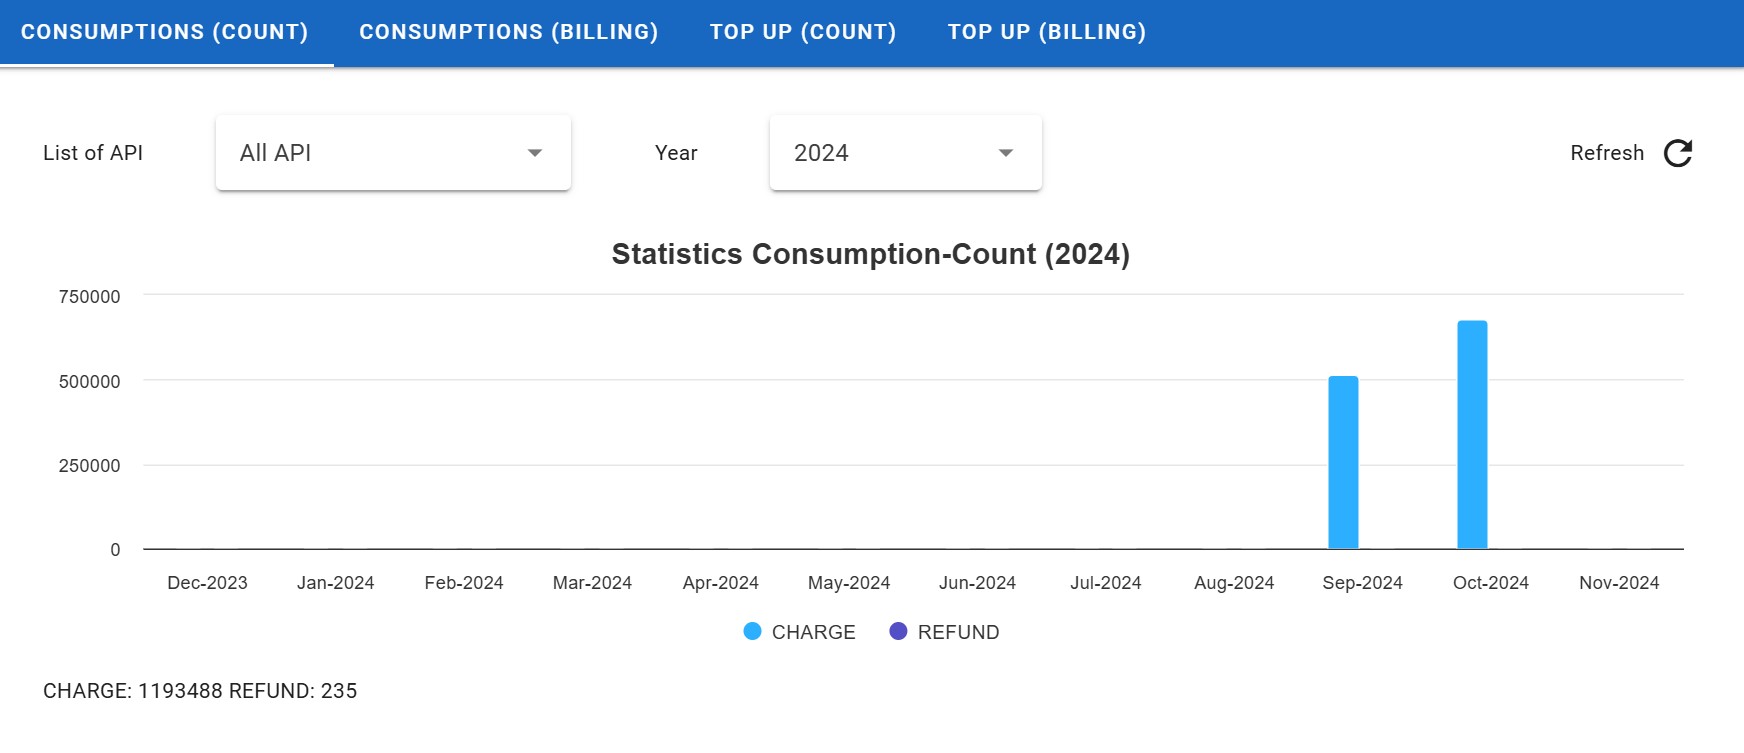Toggle the CHARGE series legend label
The width and height of the screenshot is (1744, 753).
[813, 632]
